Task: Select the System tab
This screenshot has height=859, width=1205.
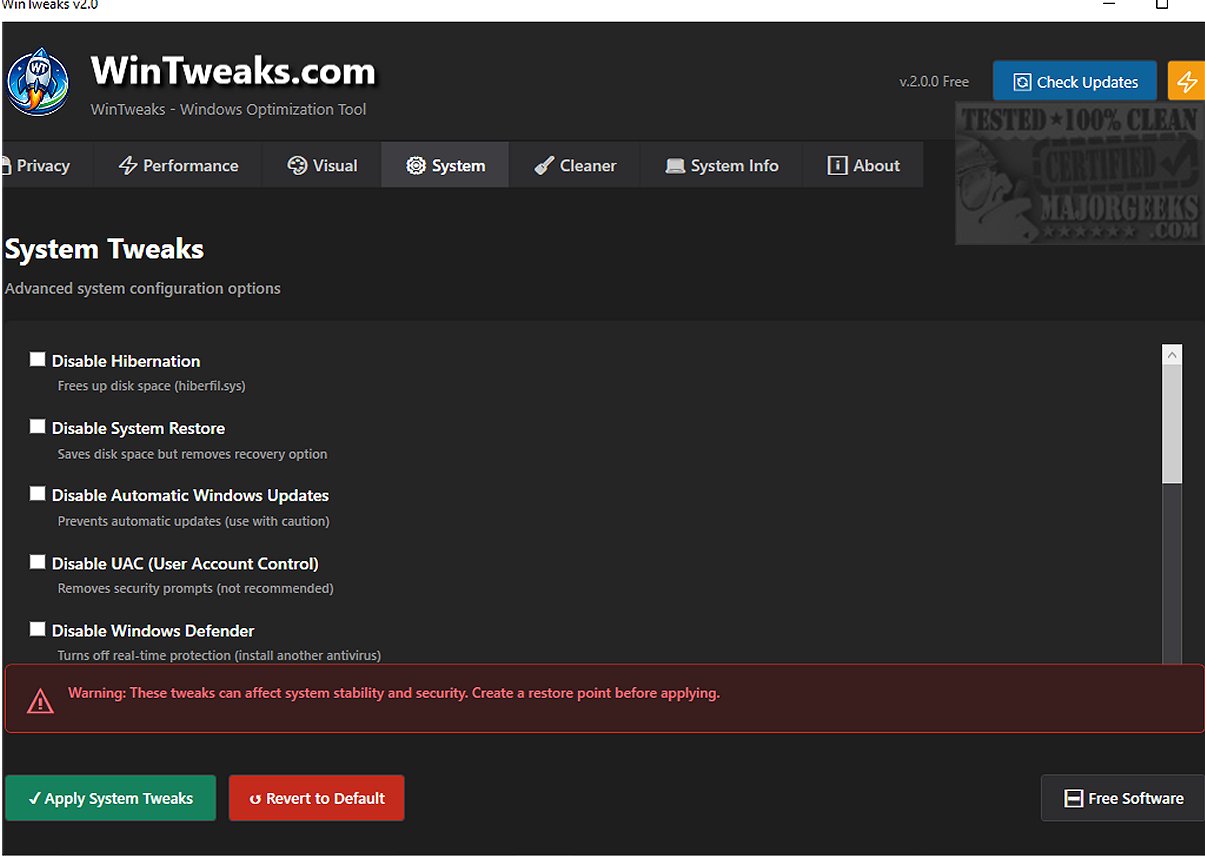Action: click(446, 166)
